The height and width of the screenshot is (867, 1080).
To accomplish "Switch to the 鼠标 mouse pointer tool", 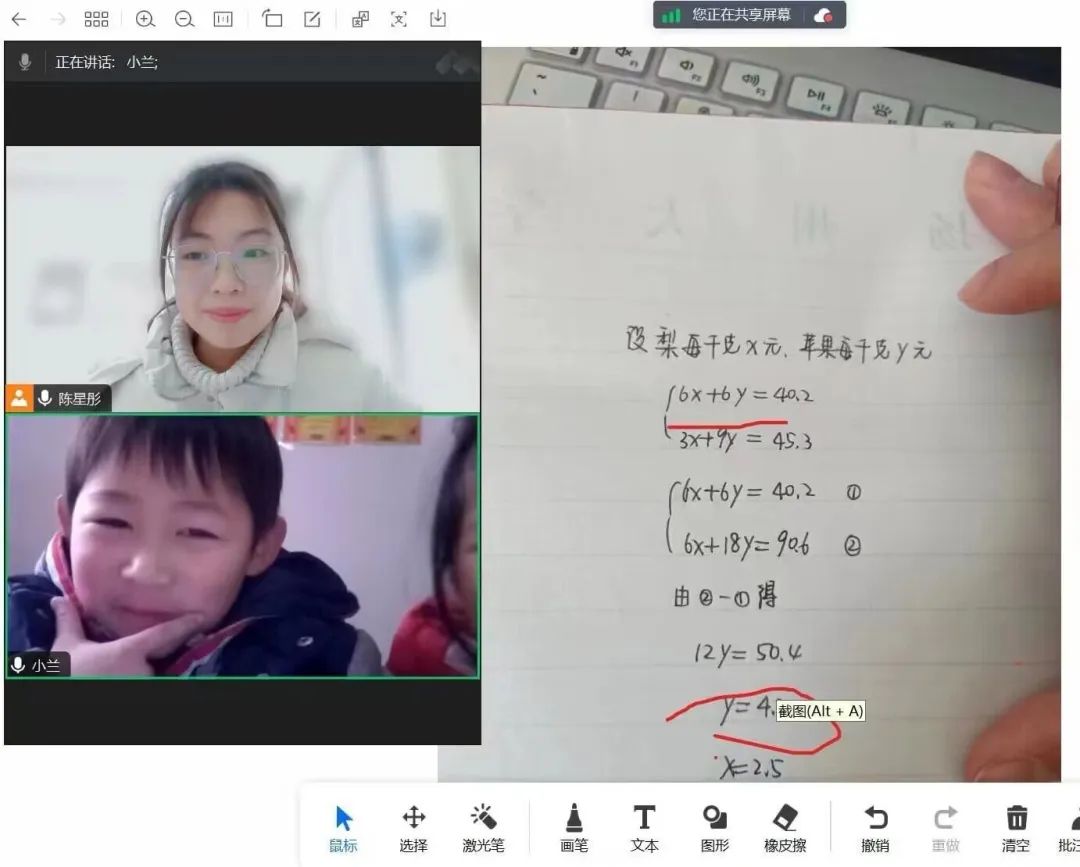I will tap(343, 828).
